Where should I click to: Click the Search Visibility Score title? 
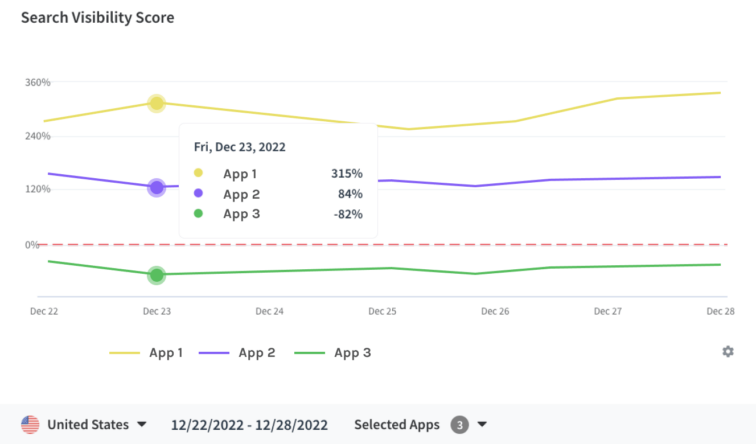click(98, 18)
